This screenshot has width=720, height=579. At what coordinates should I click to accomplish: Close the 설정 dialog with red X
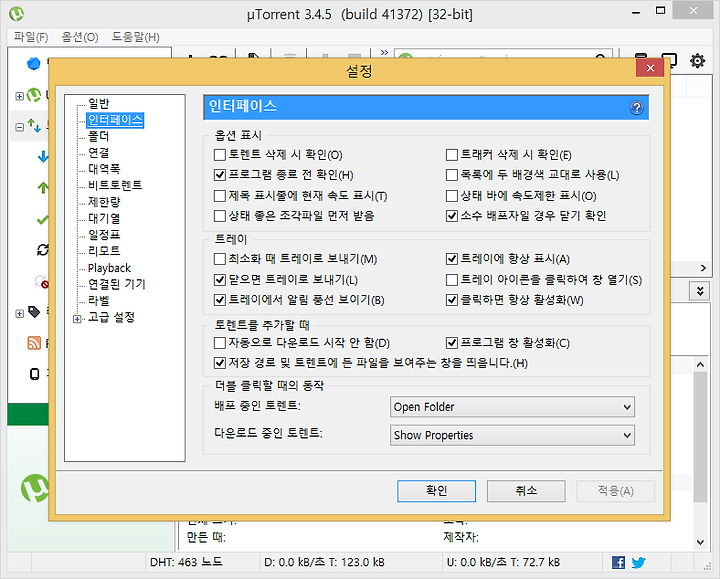point(650,68)
